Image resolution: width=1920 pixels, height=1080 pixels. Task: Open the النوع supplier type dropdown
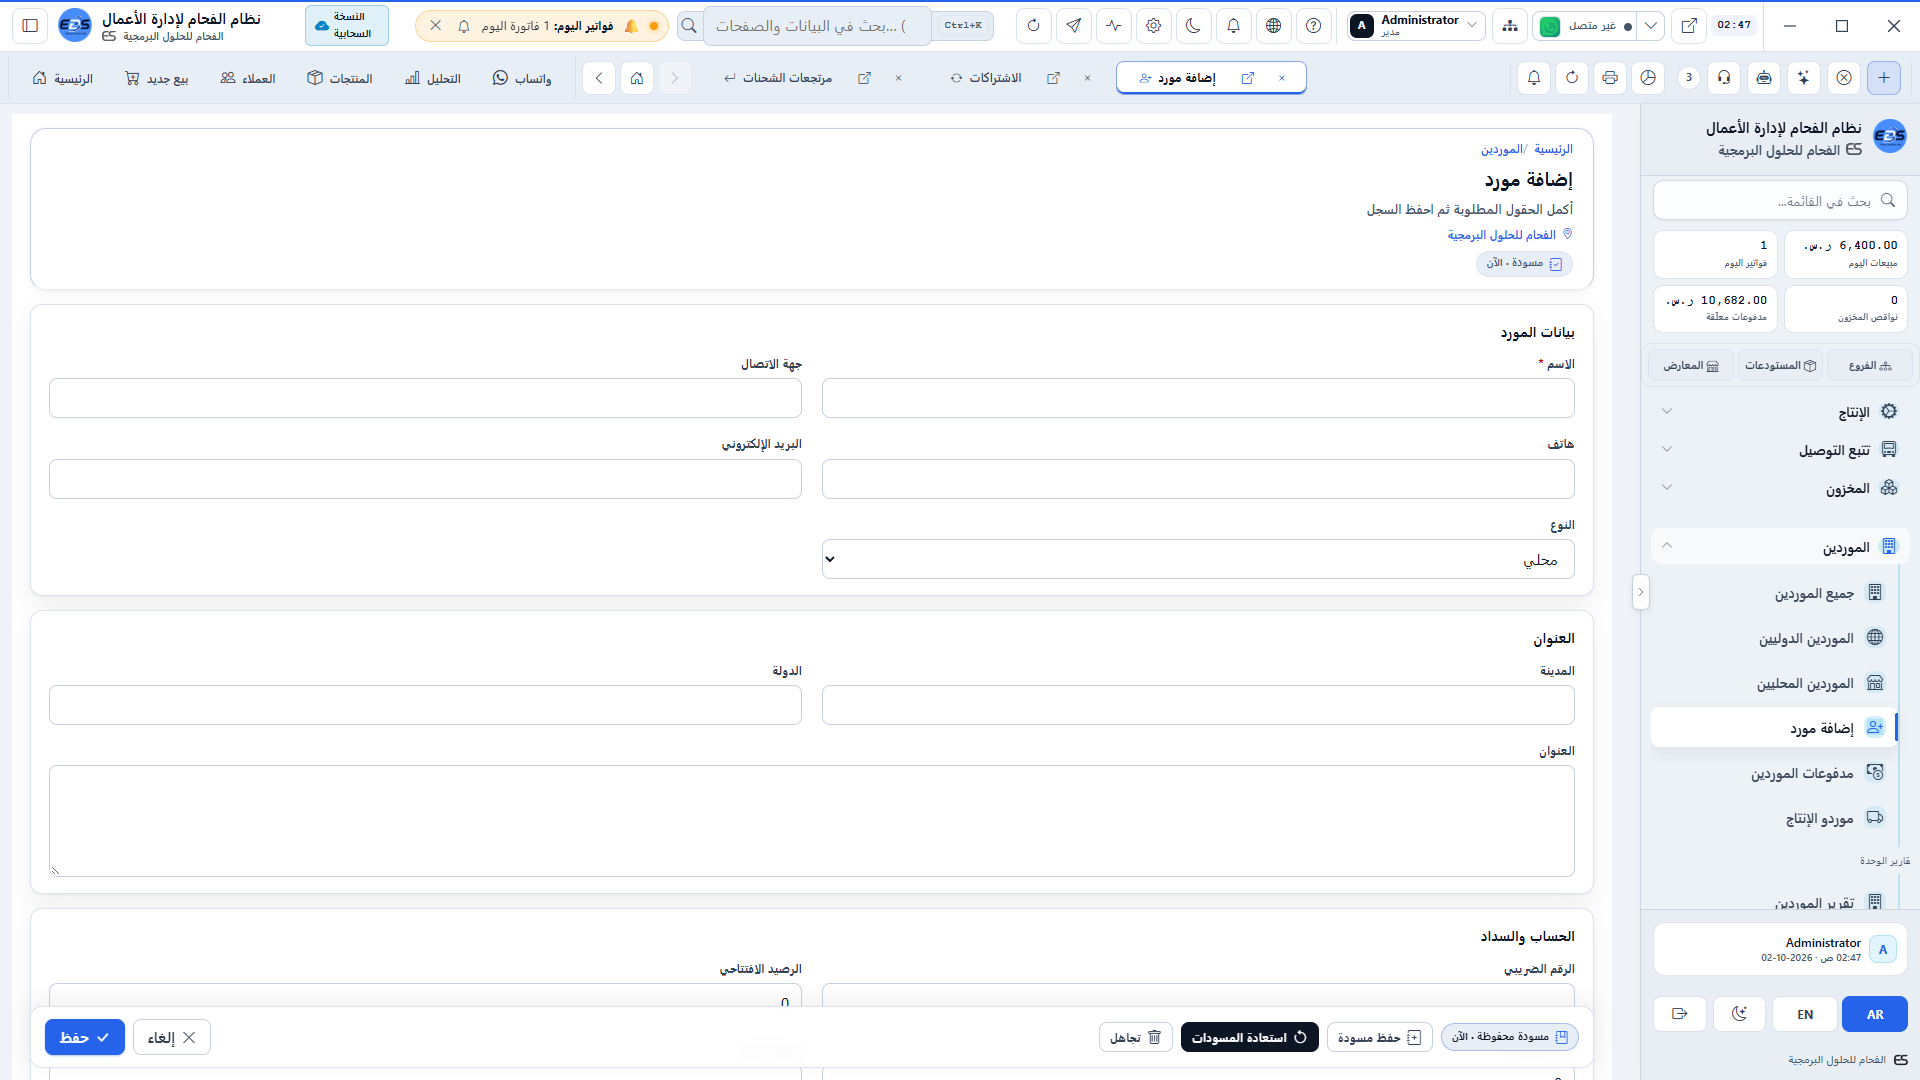click(x=1198, y=559)
